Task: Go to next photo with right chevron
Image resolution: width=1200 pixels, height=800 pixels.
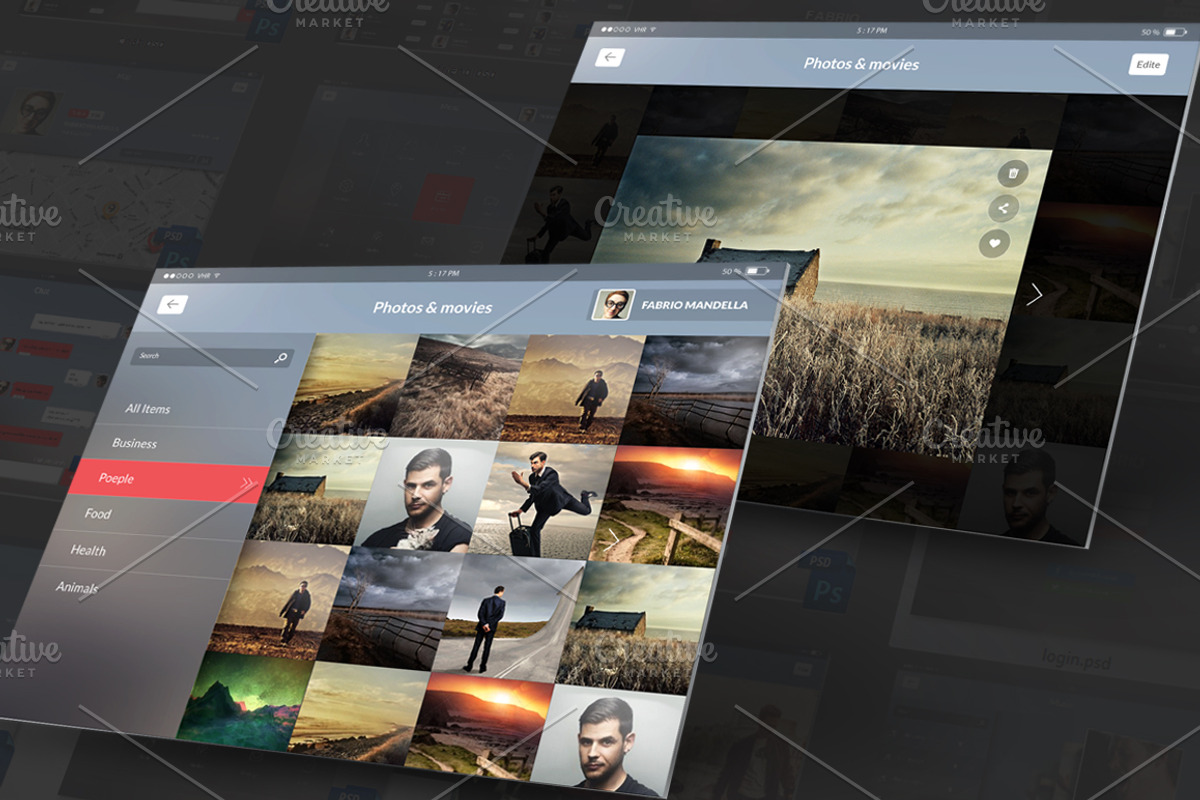Action: click(1035, 293)
